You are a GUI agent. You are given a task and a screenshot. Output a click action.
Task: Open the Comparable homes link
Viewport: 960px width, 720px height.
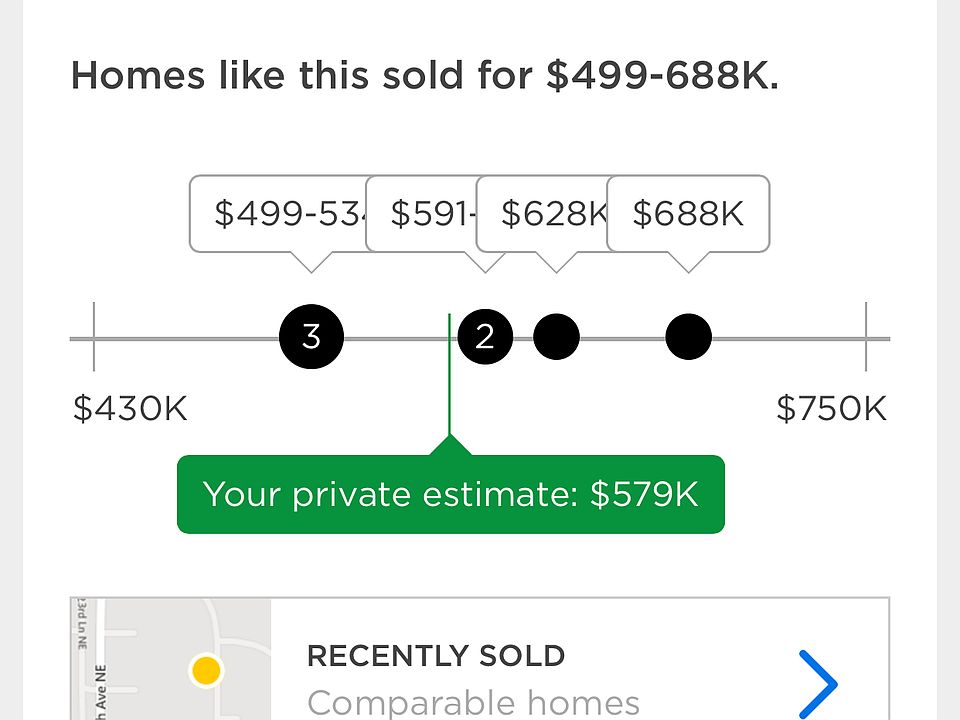click(x=473, y=703)
